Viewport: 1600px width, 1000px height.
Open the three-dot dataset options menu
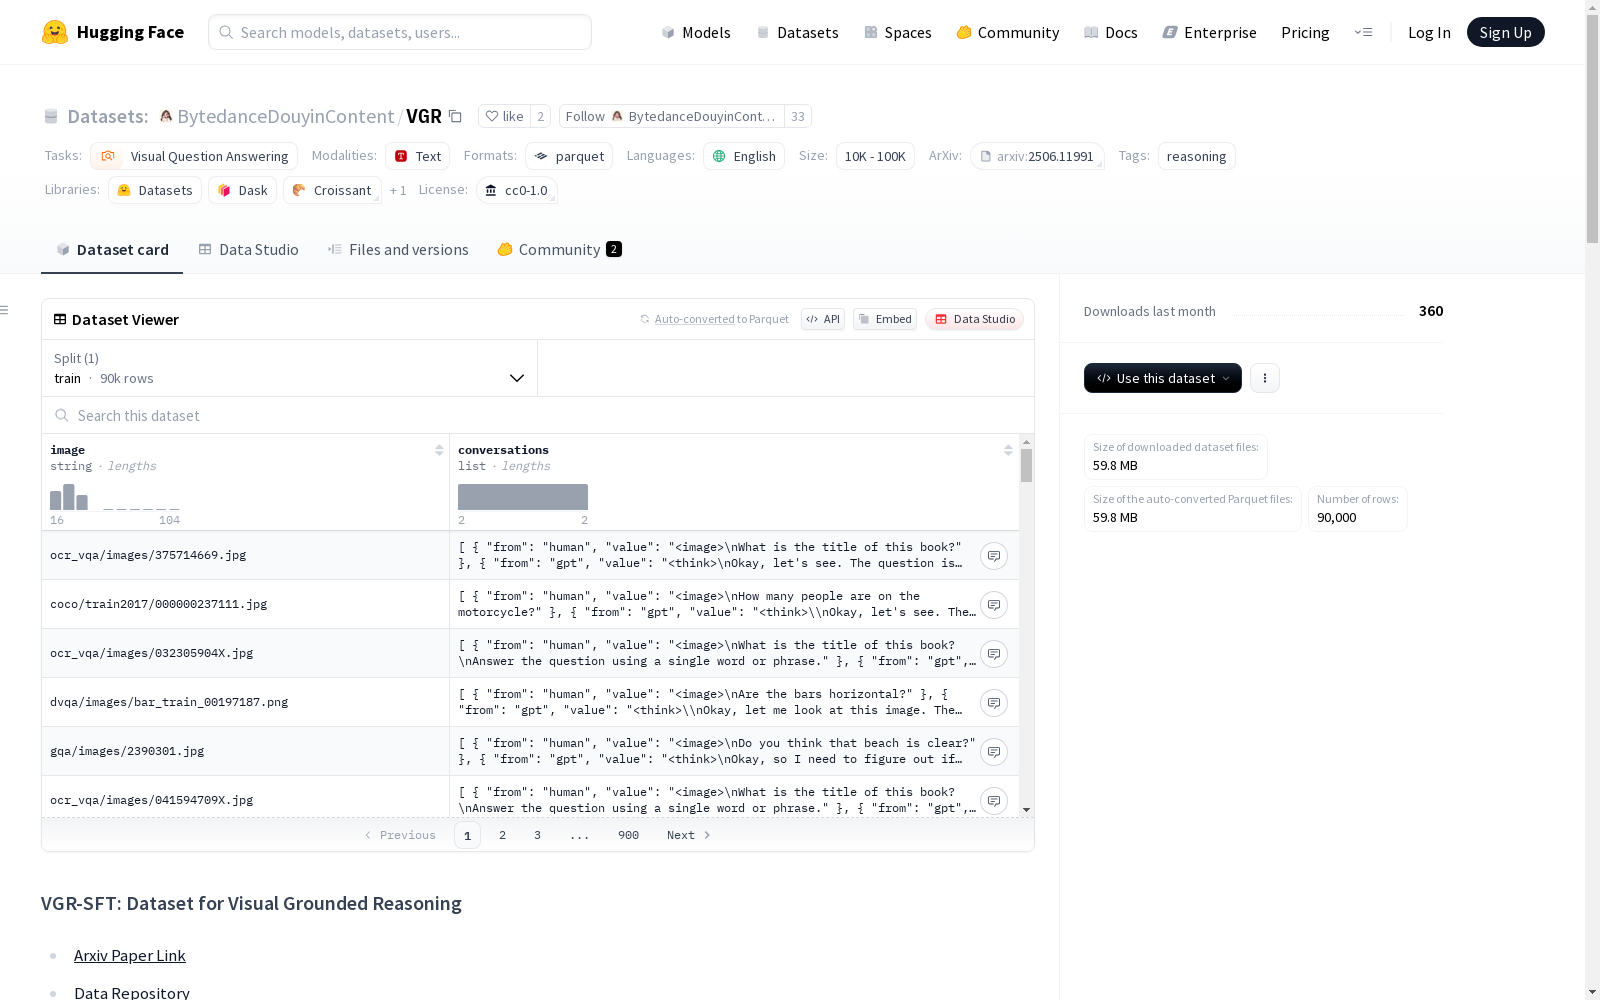(1265, 378)
